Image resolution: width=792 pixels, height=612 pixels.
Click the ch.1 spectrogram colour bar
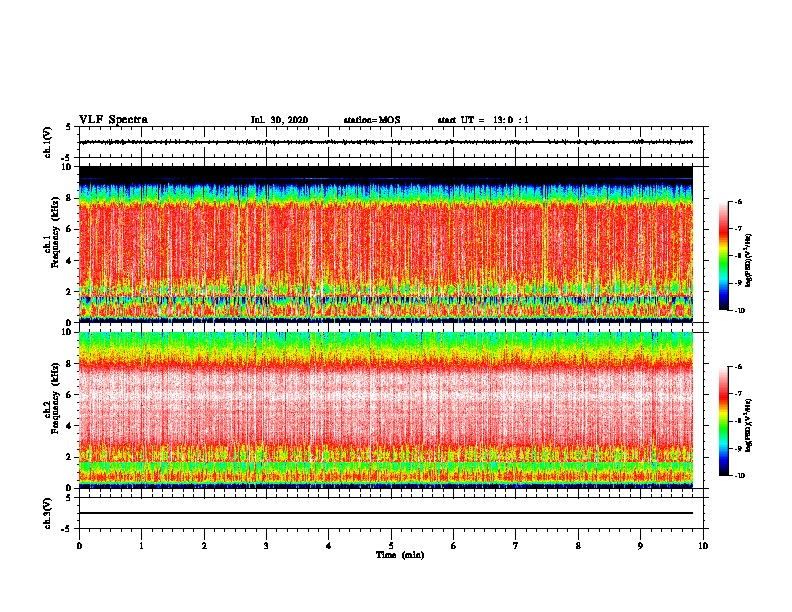[723, 256]
